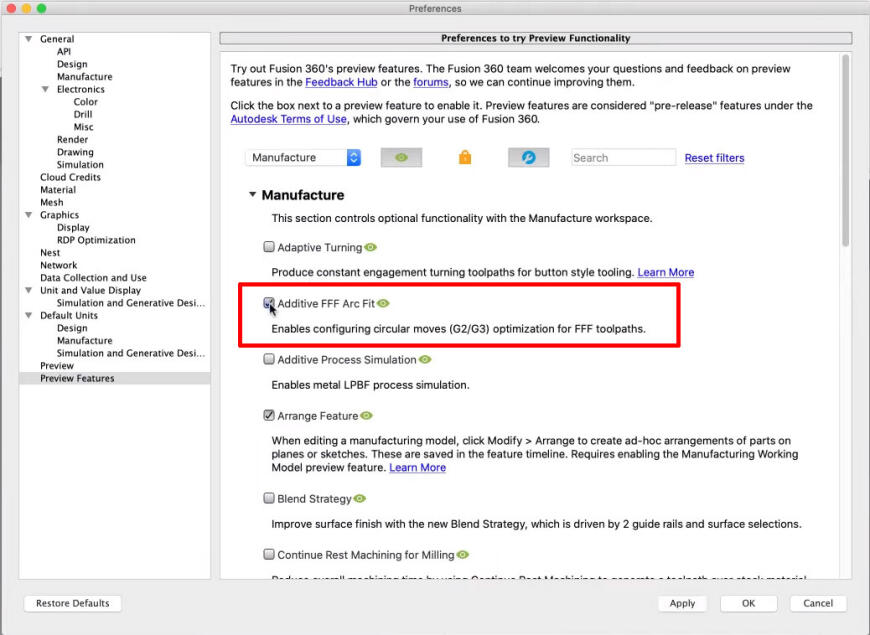
Task: Open Render preferences
Action: (x=72, y=139)
